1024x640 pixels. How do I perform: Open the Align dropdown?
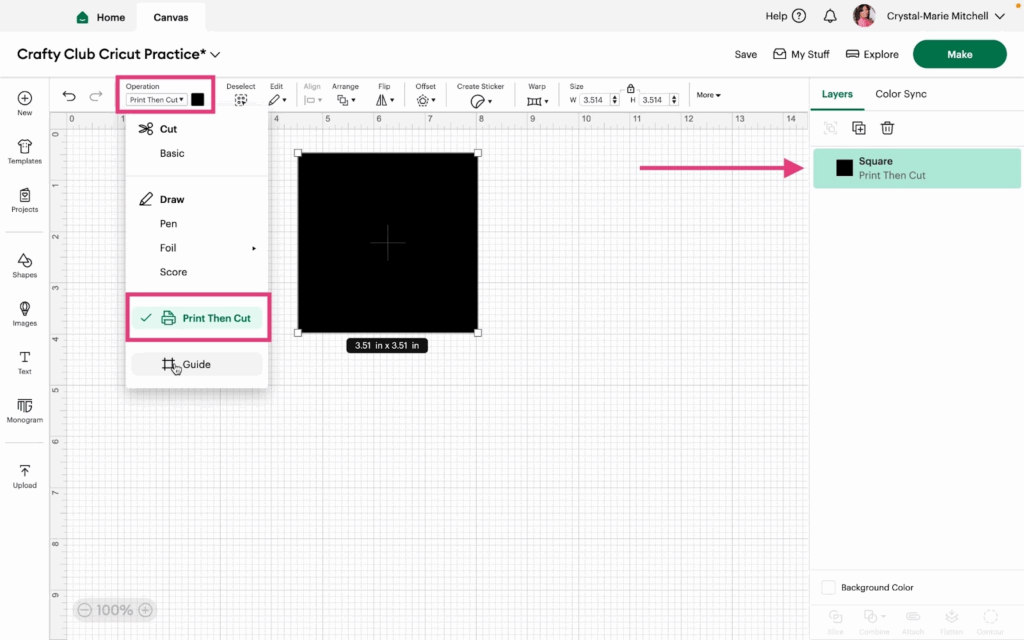(313, 100)
